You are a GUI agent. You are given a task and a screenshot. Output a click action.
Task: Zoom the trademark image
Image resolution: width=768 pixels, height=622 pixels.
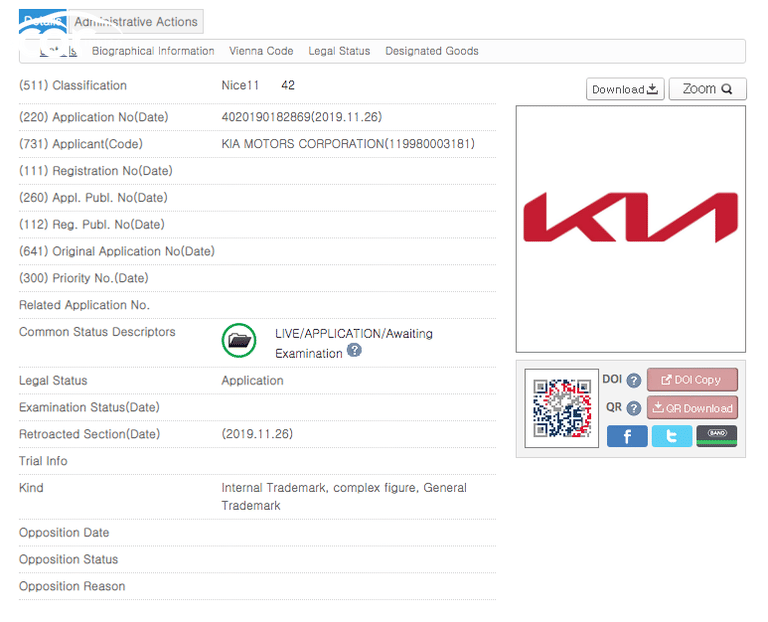click(x=707, y=89)
